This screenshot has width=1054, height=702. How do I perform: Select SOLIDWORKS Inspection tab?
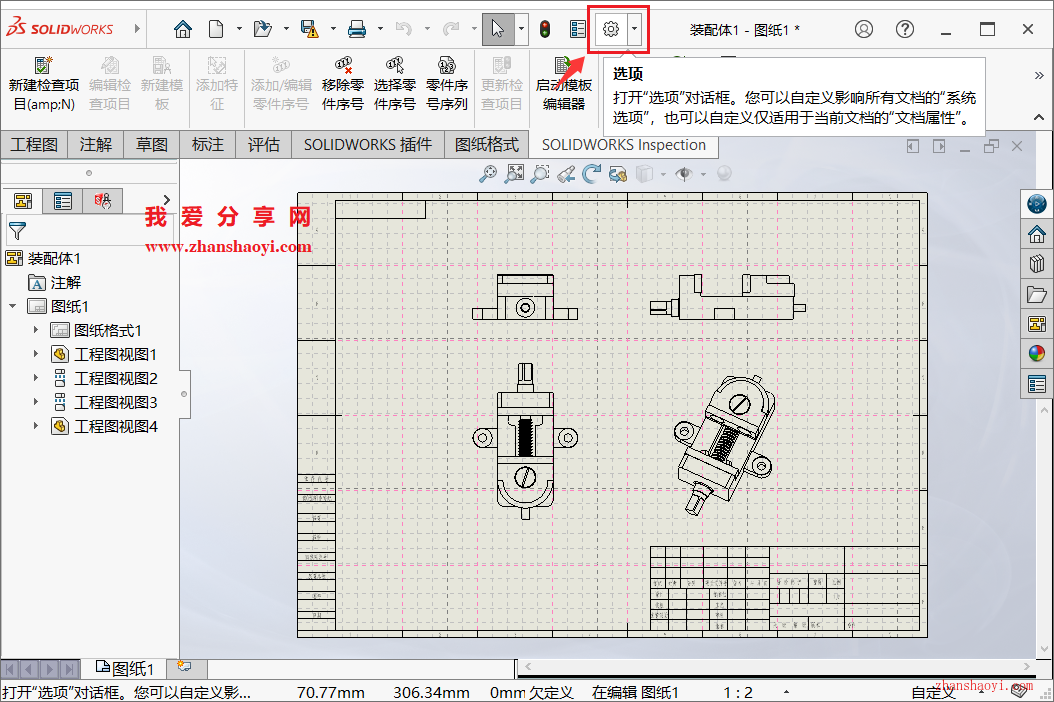(x=624, y=145)
